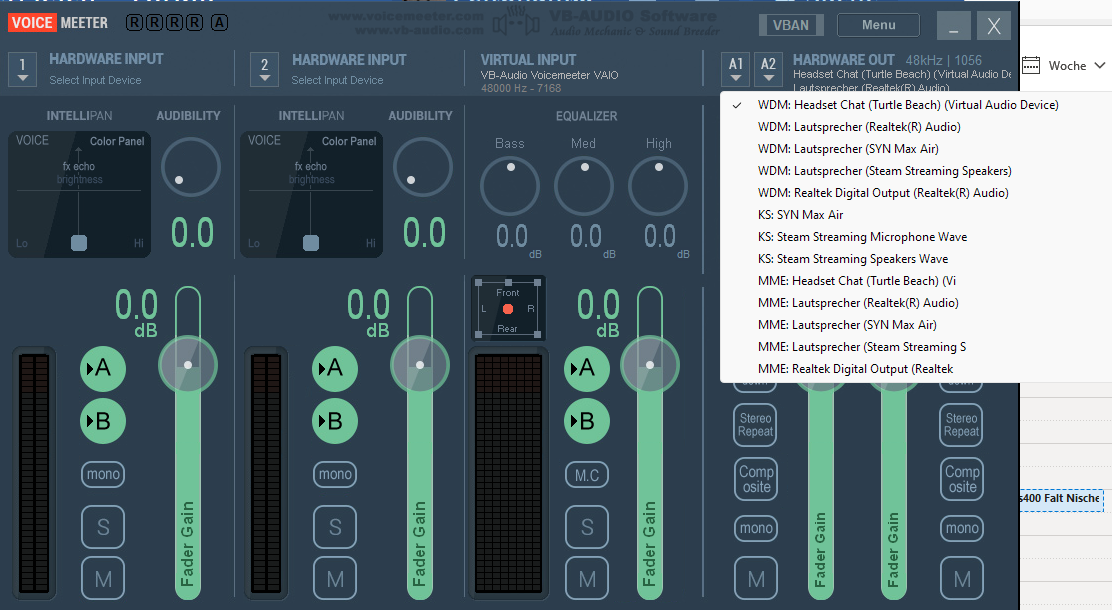Click the Med equalizer knob

584,186
